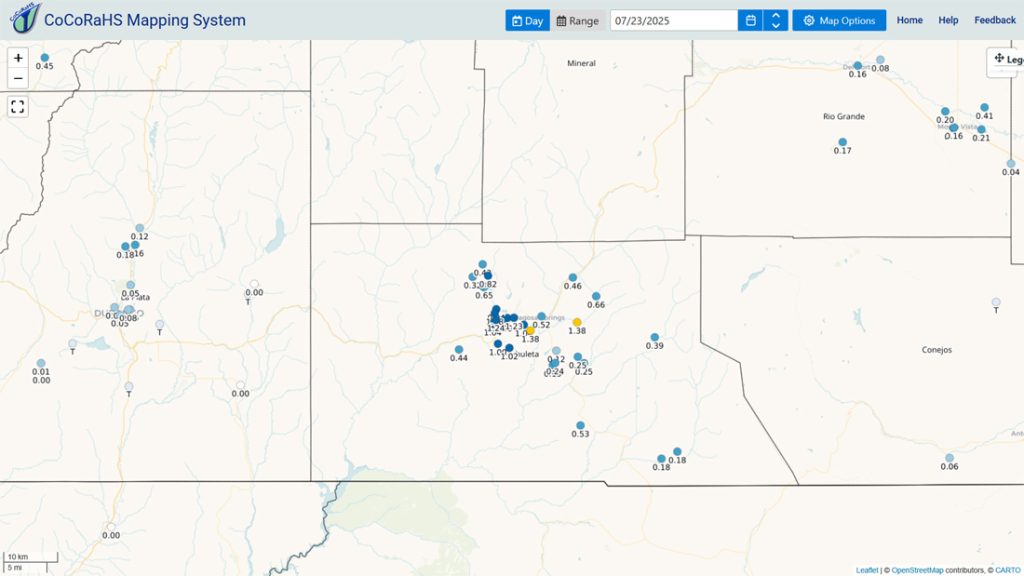
Task: Select the 0.53 precipitation station marker
Action: [581, 426]
